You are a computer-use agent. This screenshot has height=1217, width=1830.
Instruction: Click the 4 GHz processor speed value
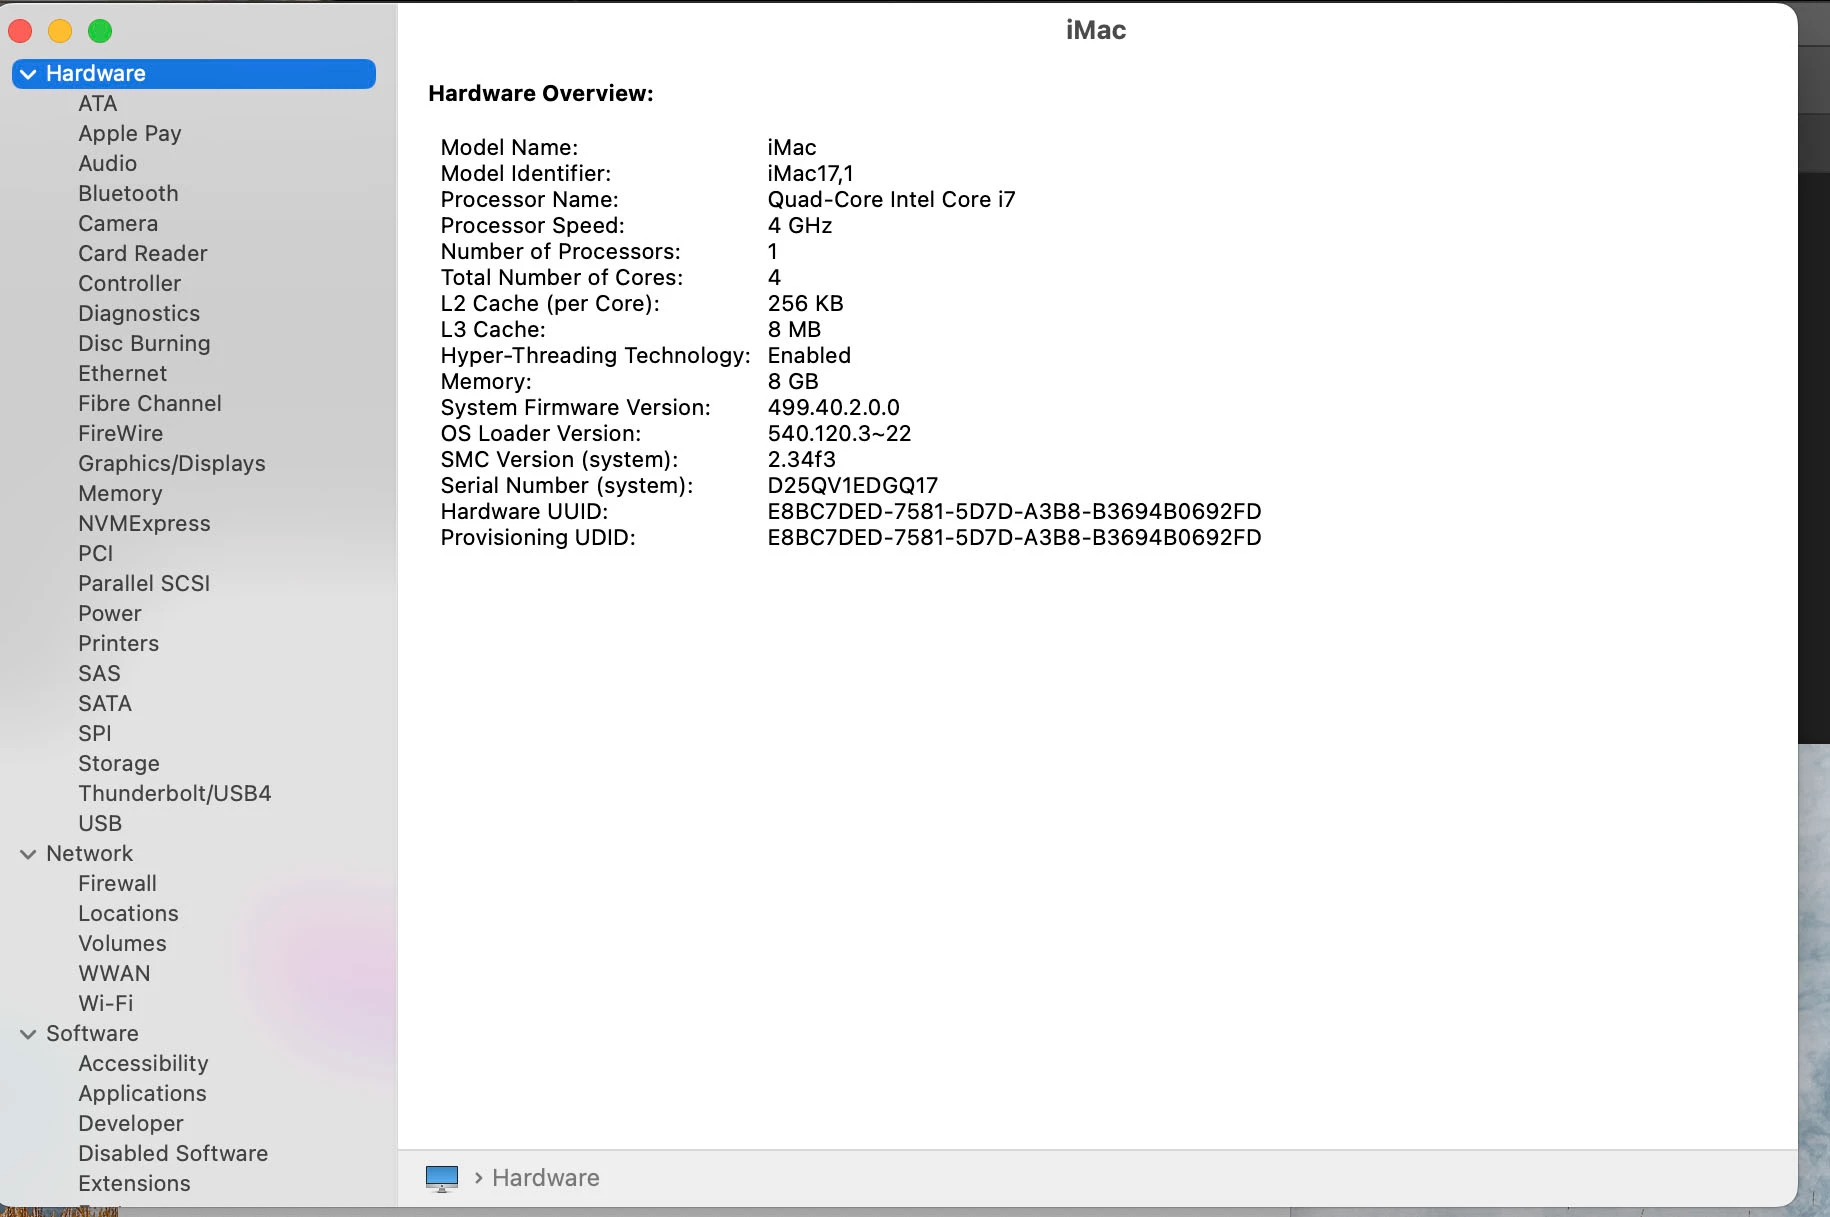coord(800,226)
